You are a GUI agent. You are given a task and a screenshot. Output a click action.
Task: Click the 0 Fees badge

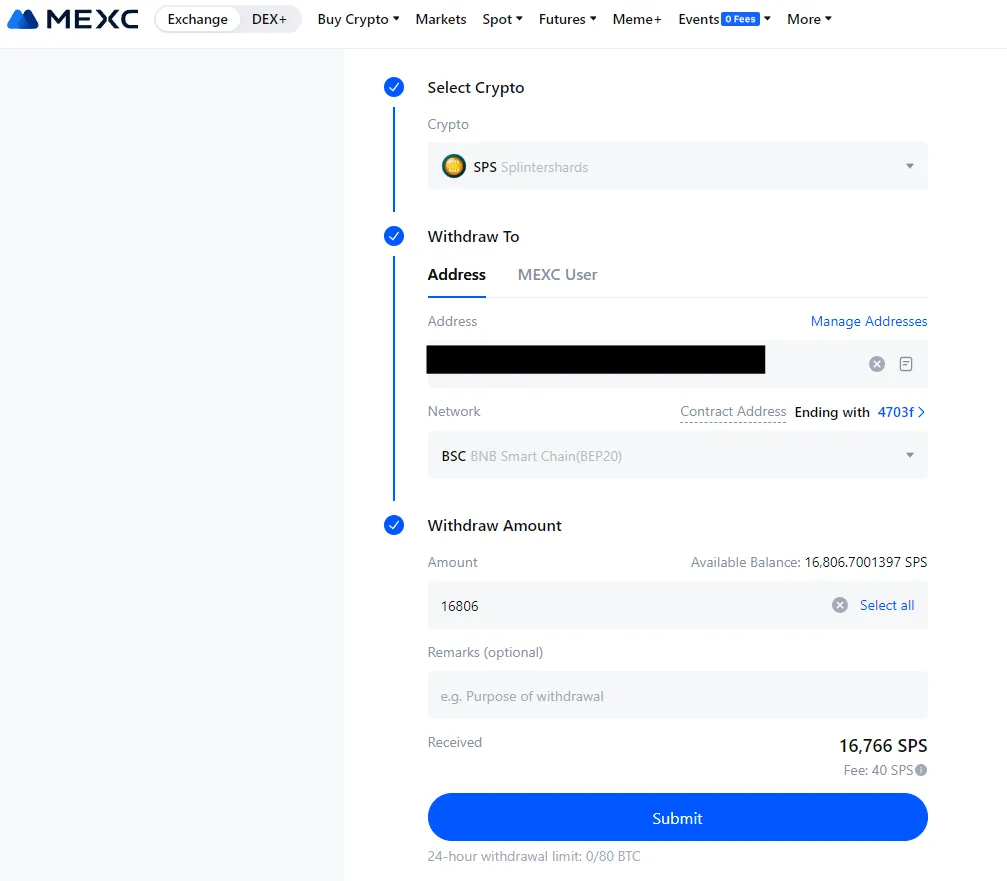740,19
